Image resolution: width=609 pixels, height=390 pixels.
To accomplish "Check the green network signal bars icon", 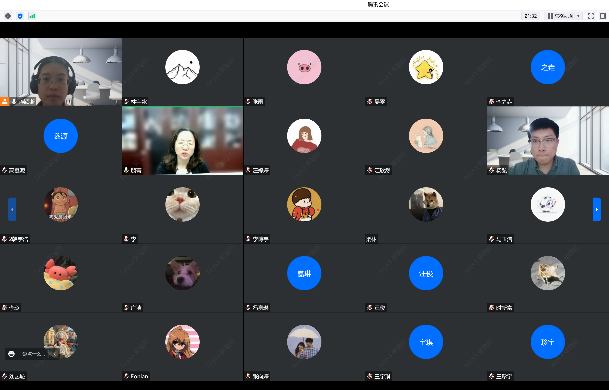I will [x=32, y=16].
